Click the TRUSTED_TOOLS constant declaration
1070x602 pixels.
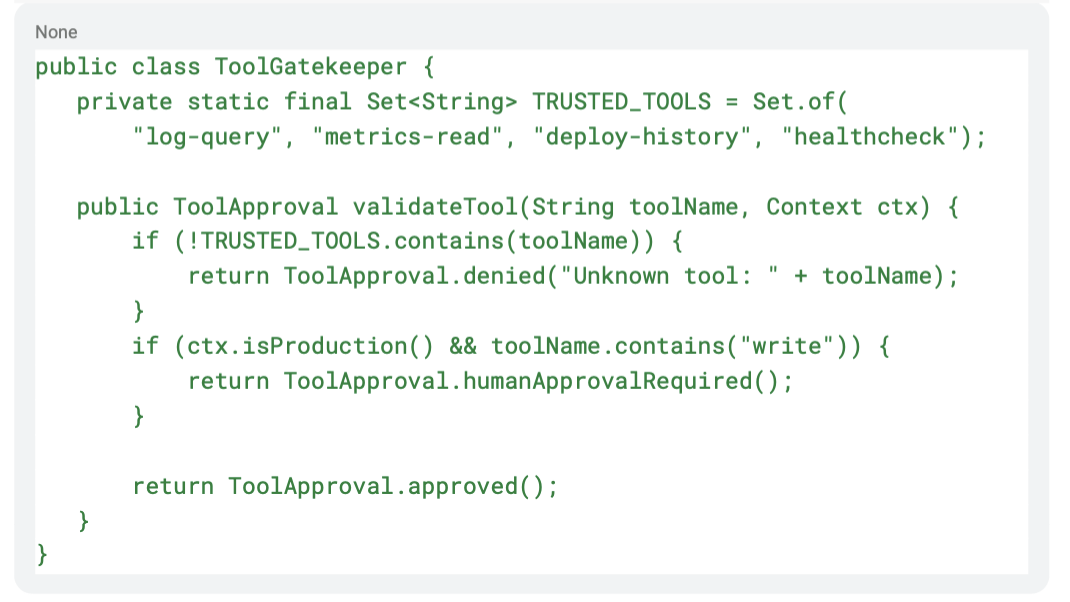coord(621,102)
